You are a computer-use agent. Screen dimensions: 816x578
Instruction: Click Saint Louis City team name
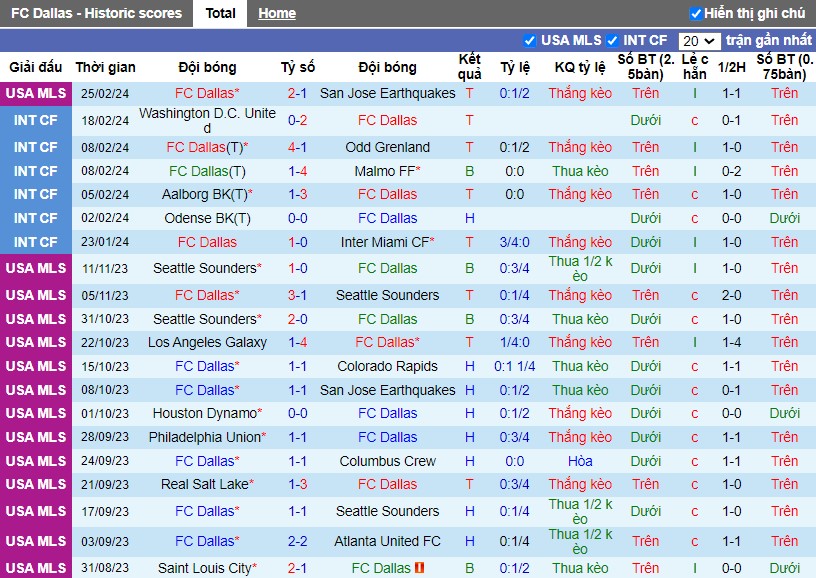click(207, 568)
